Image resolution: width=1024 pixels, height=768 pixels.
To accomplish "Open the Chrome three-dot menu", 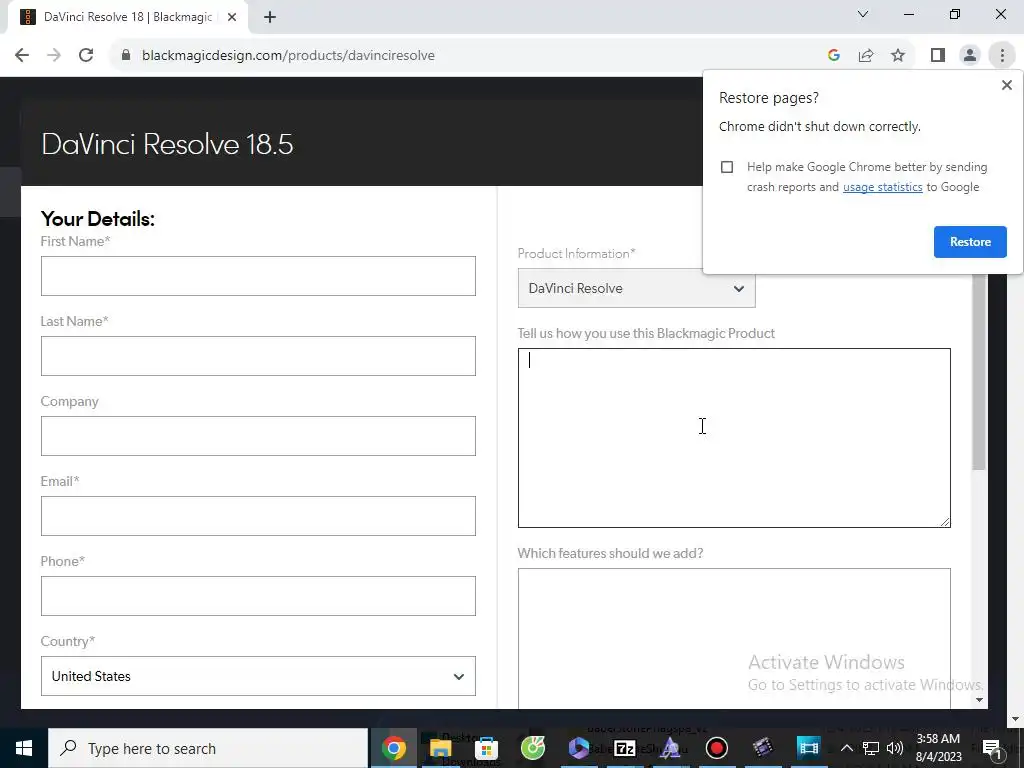I will [x=1002, y=56].
